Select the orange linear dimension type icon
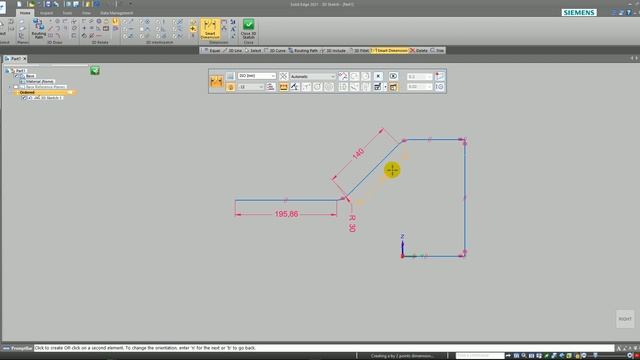Image resolution: width=640 pixels, height=360 pixels. pyautogui.click(x=284, y=87)
